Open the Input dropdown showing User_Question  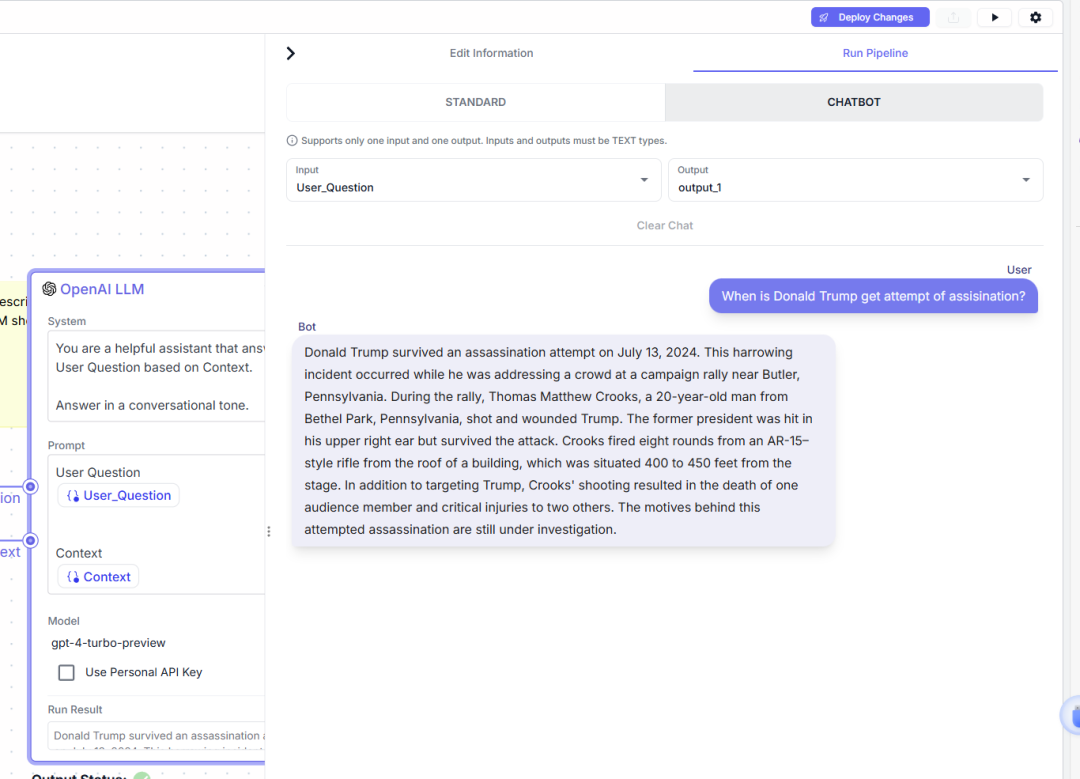(x=473, y=180)
